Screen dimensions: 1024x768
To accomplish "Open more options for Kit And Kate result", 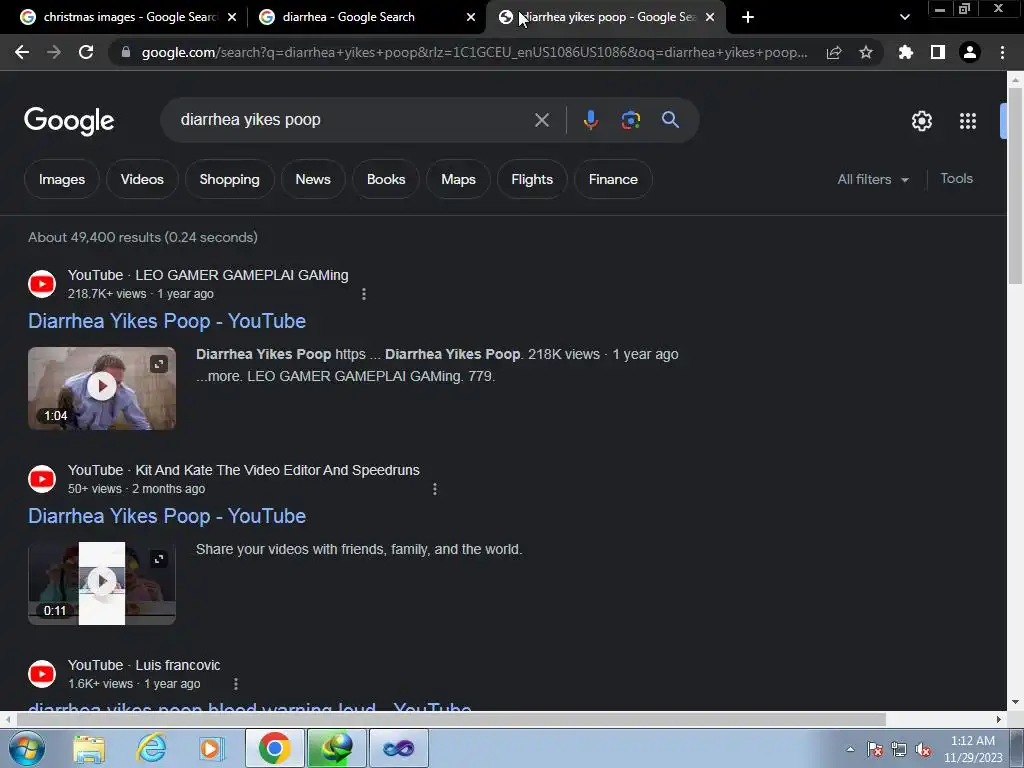I will point(435,489).
